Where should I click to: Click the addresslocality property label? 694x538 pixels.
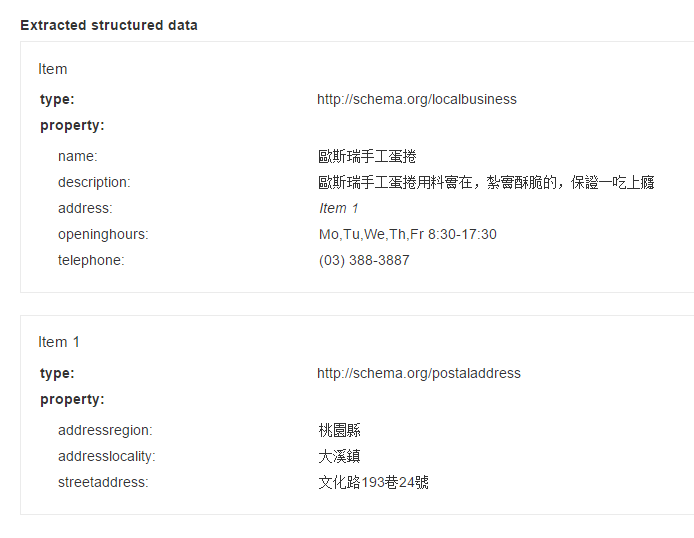(107, 456)
